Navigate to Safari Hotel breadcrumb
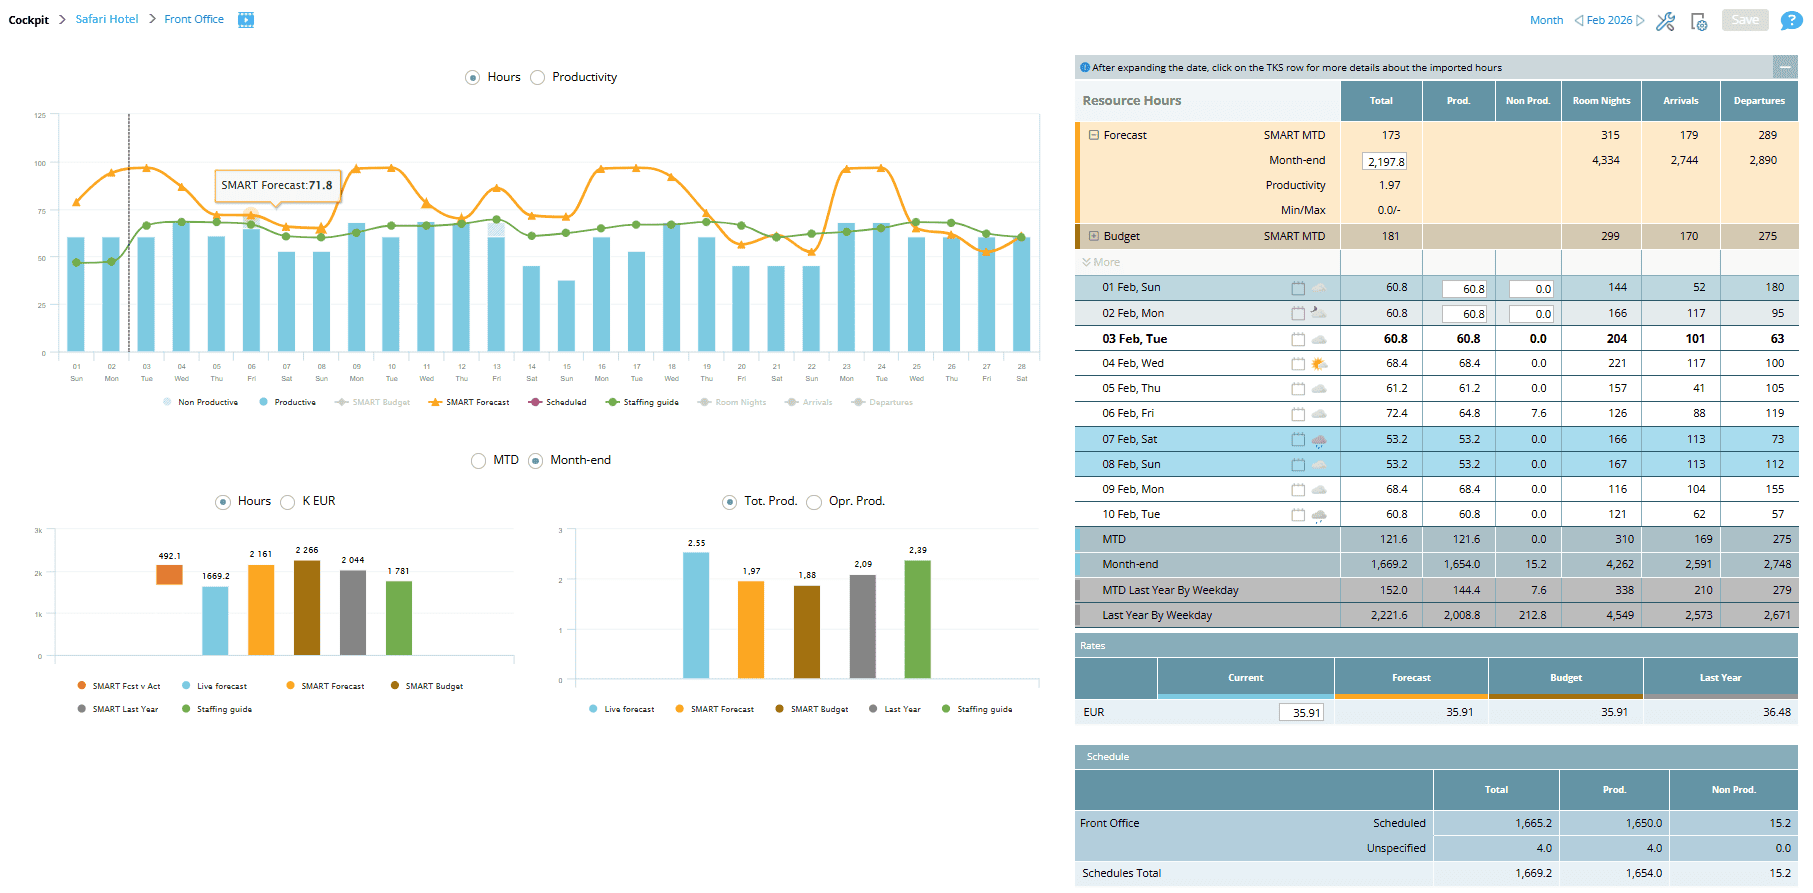 click(x=107, y=20)
